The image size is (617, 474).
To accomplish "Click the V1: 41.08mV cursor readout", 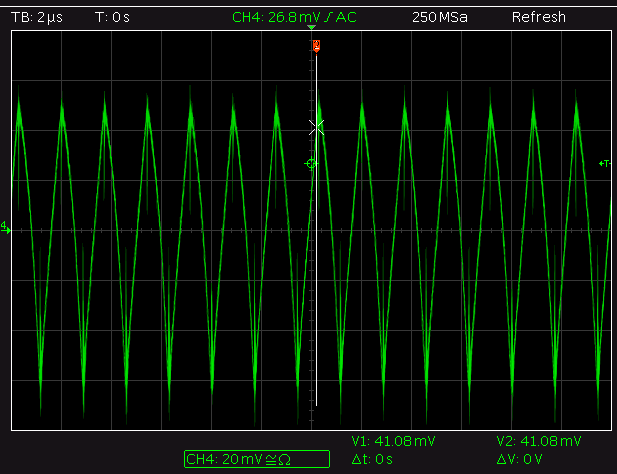I will point(393,441).
